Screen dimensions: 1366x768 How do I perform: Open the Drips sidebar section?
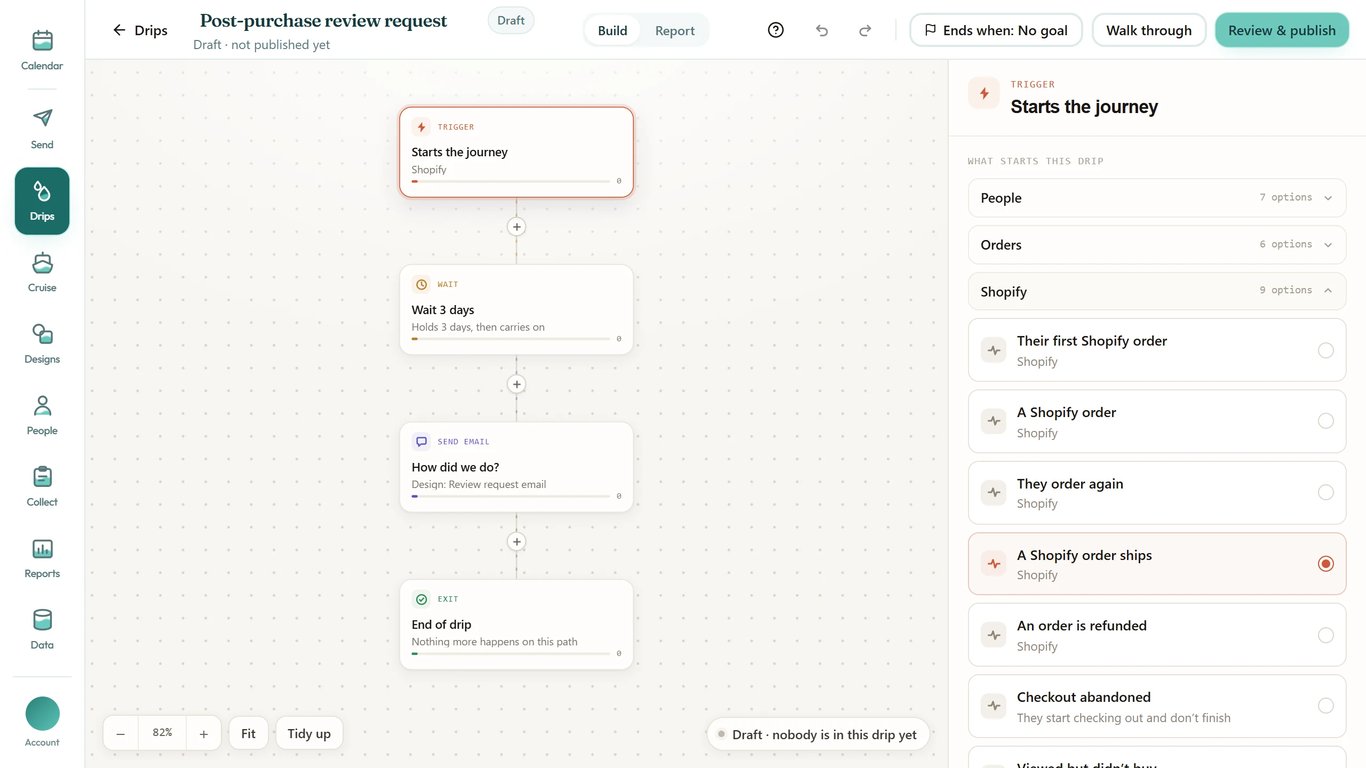(x=42, y=201)
